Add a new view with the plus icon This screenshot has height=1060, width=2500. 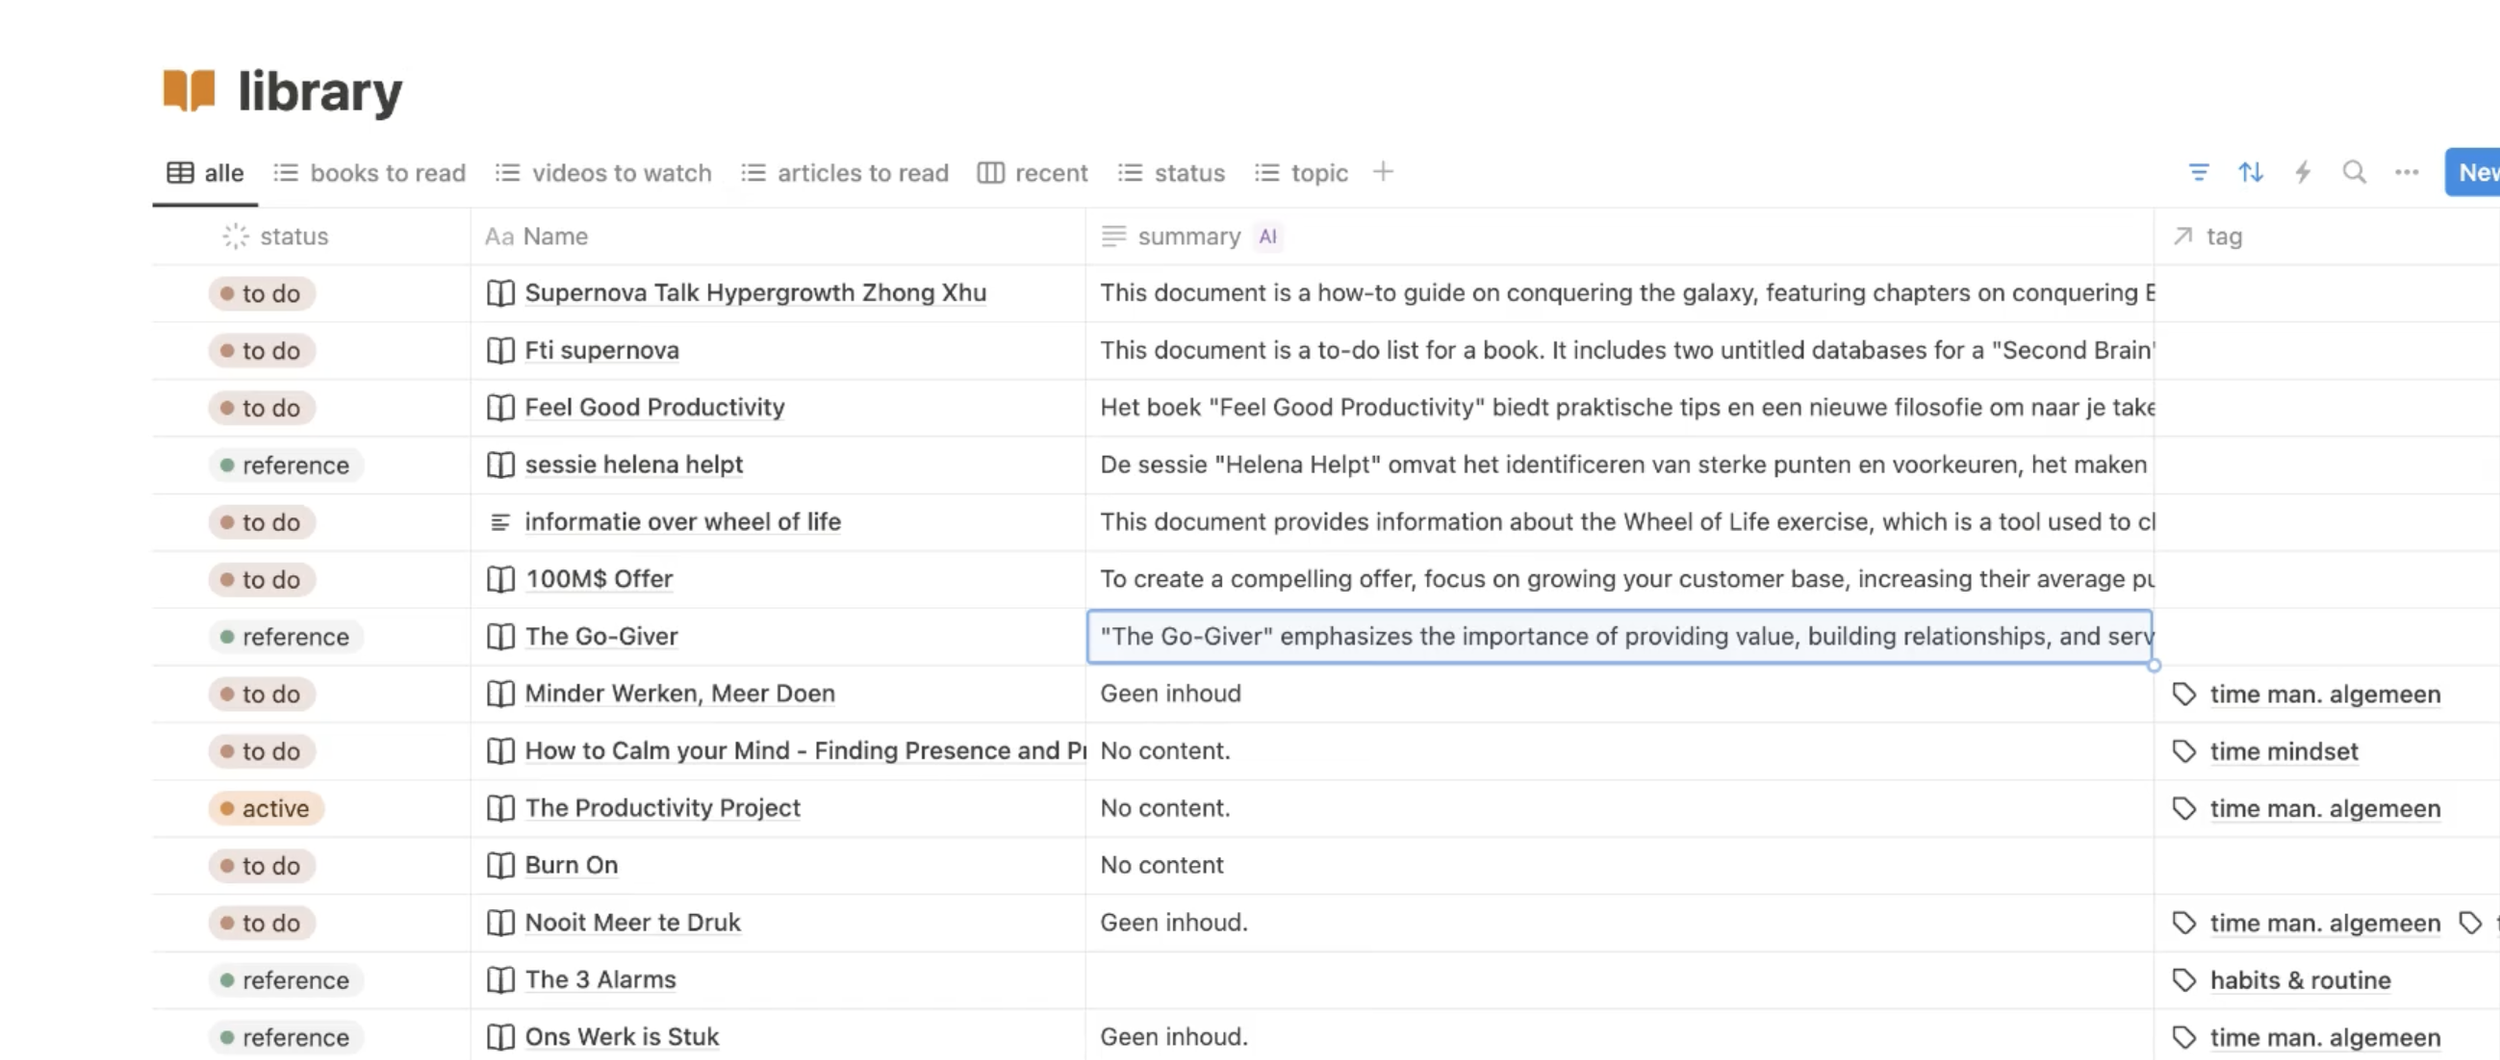[1382, 172]
